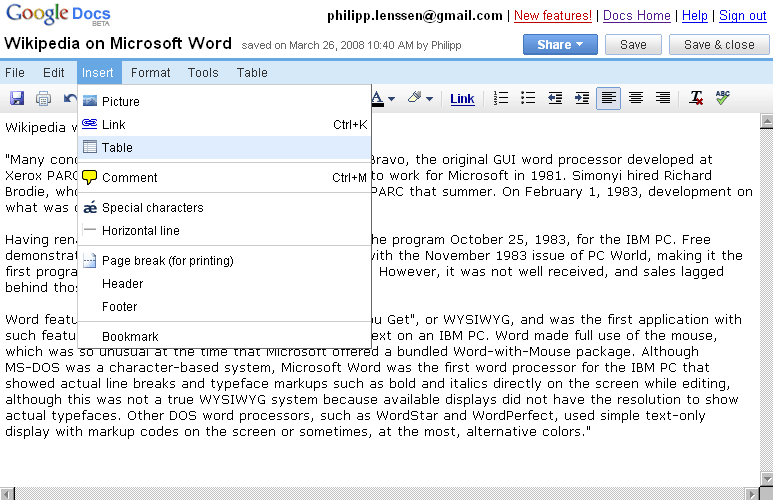This screenshot has height=500, width=773.
Task: Remove formatting from selected text
Action: point(696,98)
